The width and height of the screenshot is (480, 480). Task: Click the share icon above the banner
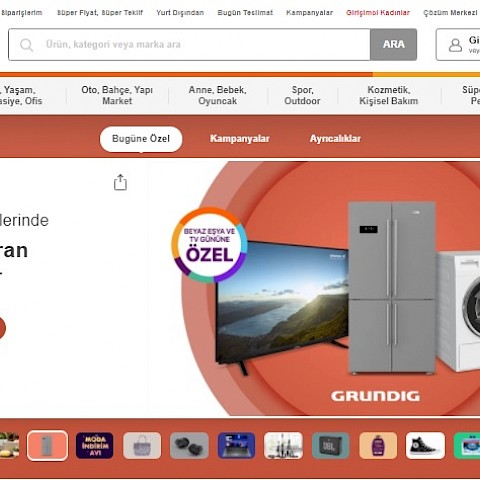point(120,182)
